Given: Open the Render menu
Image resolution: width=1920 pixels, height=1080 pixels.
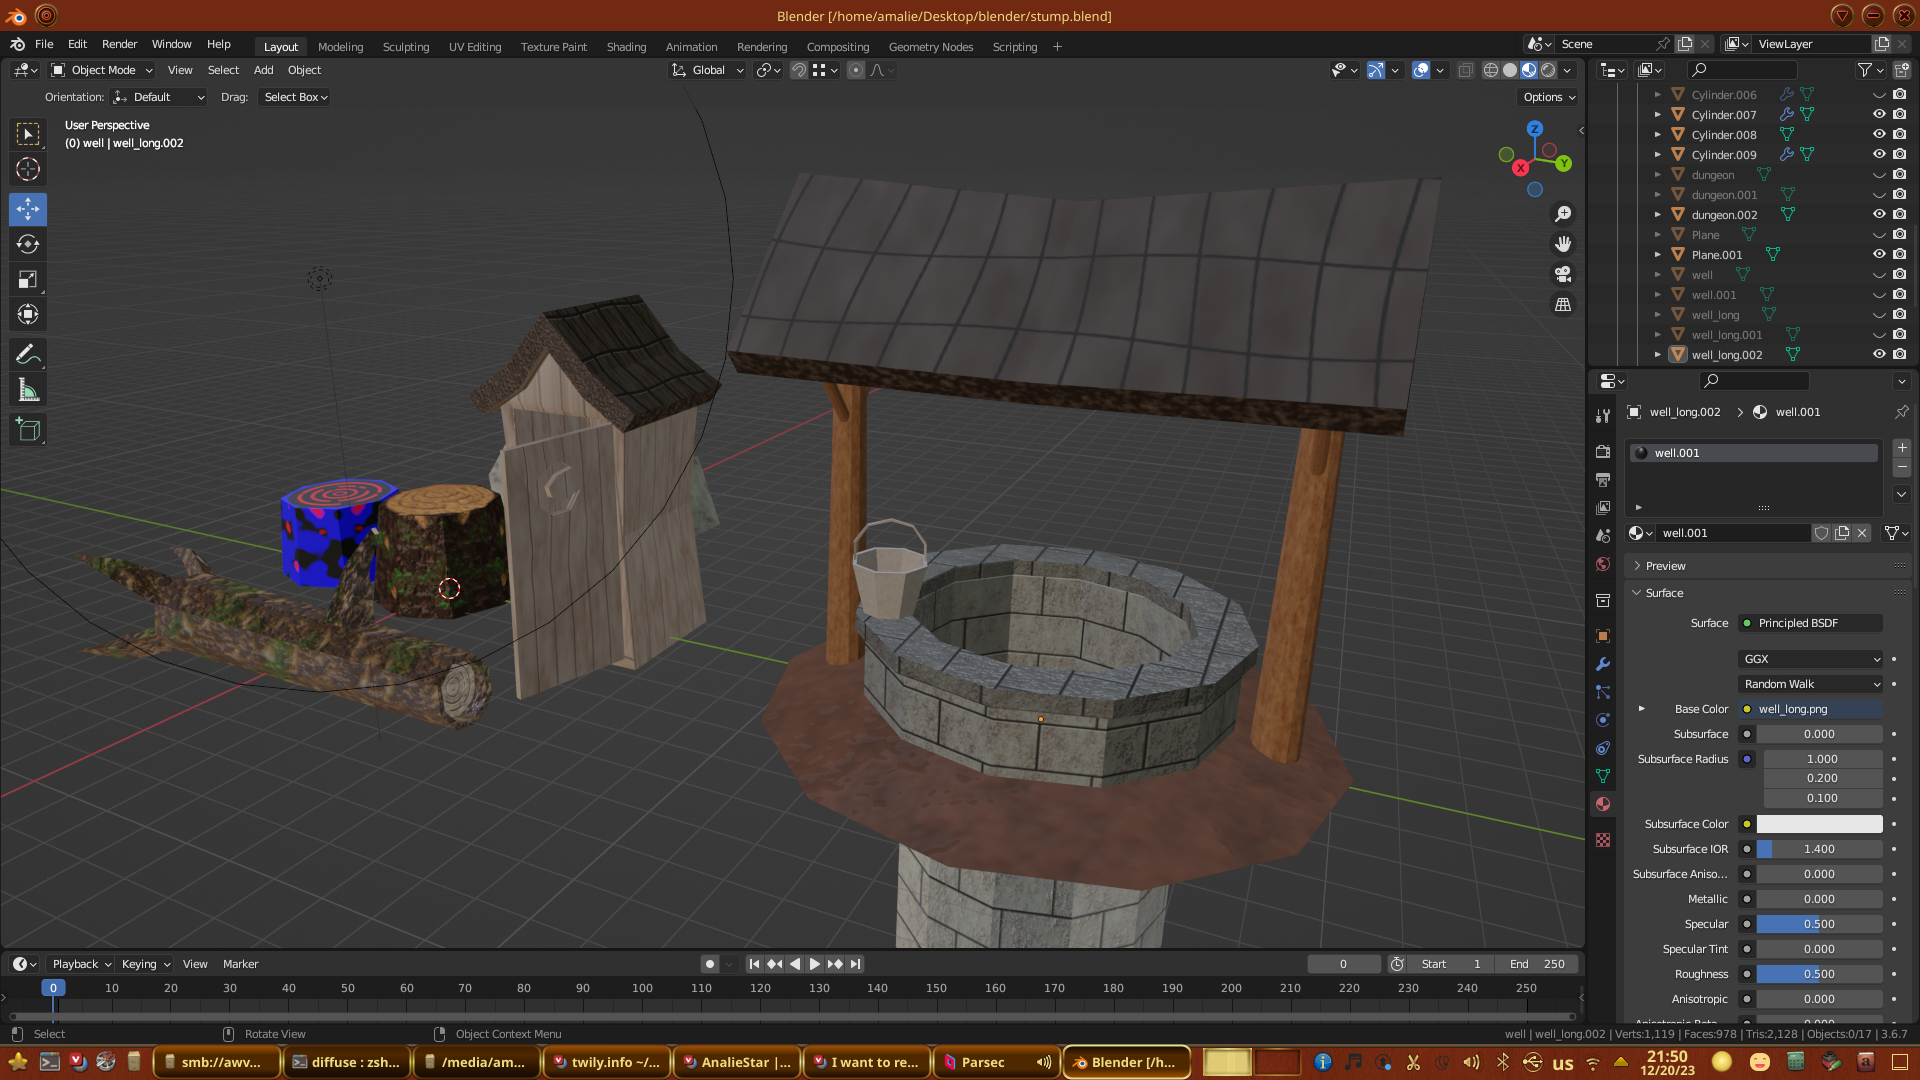Looking at the screenshot, I should (119, 44).
